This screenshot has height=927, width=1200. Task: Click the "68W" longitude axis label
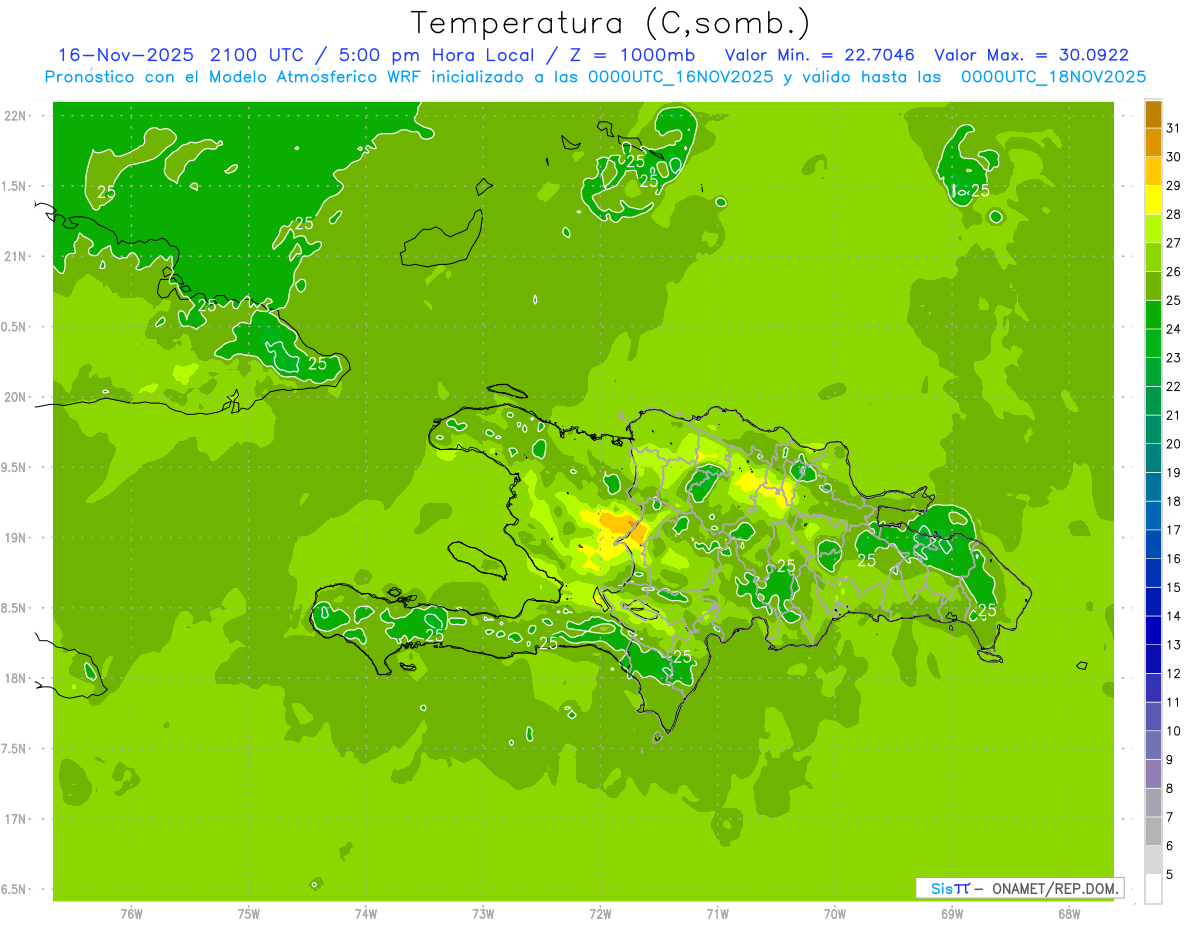coord(1069,915)
